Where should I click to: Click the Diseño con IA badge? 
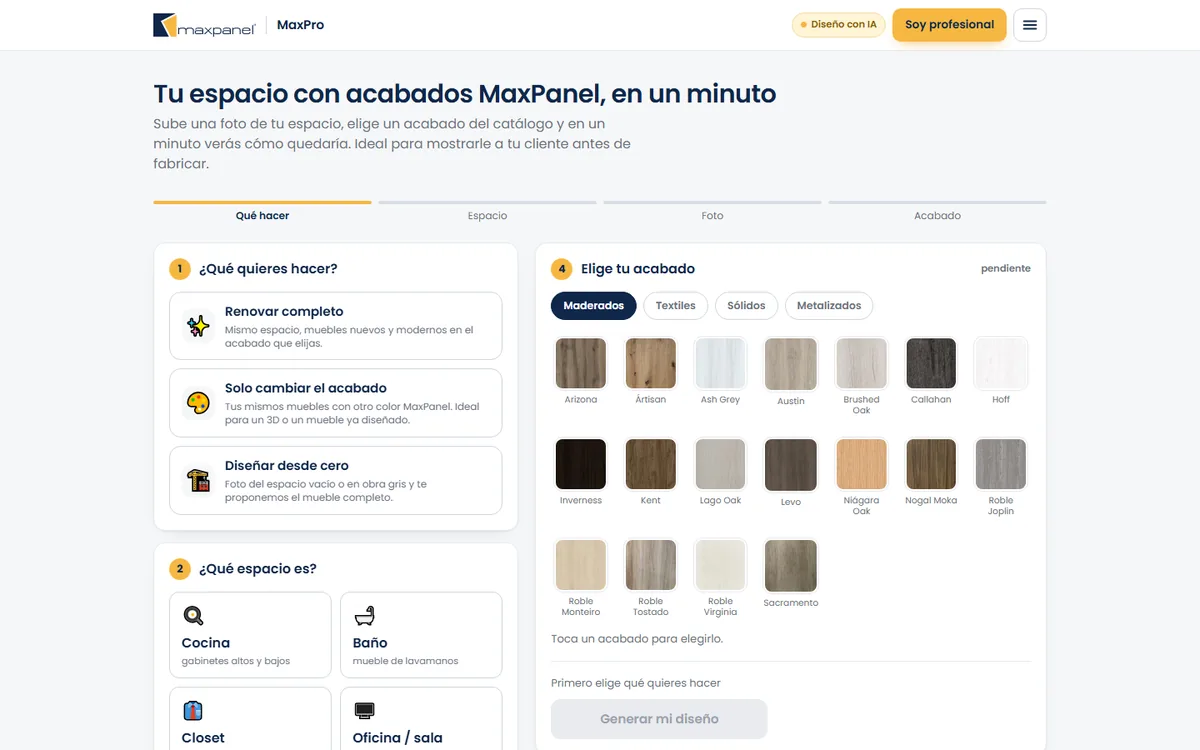(838, 25)
